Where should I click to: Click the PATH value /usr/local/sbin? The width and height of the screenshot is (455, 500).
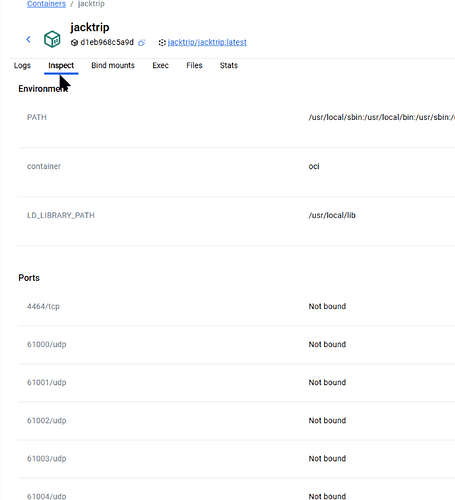pos(382,117)
